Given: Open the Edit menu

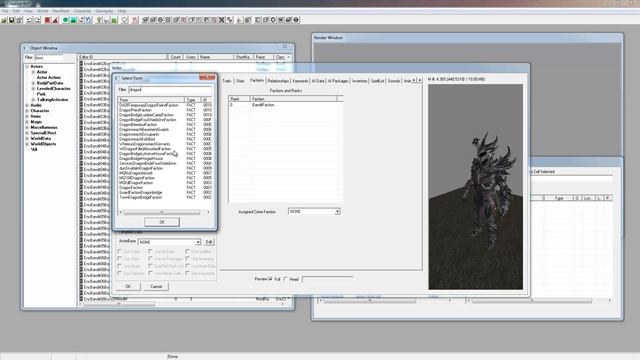Looking at the screenshot, I should (x=16, y=11).
